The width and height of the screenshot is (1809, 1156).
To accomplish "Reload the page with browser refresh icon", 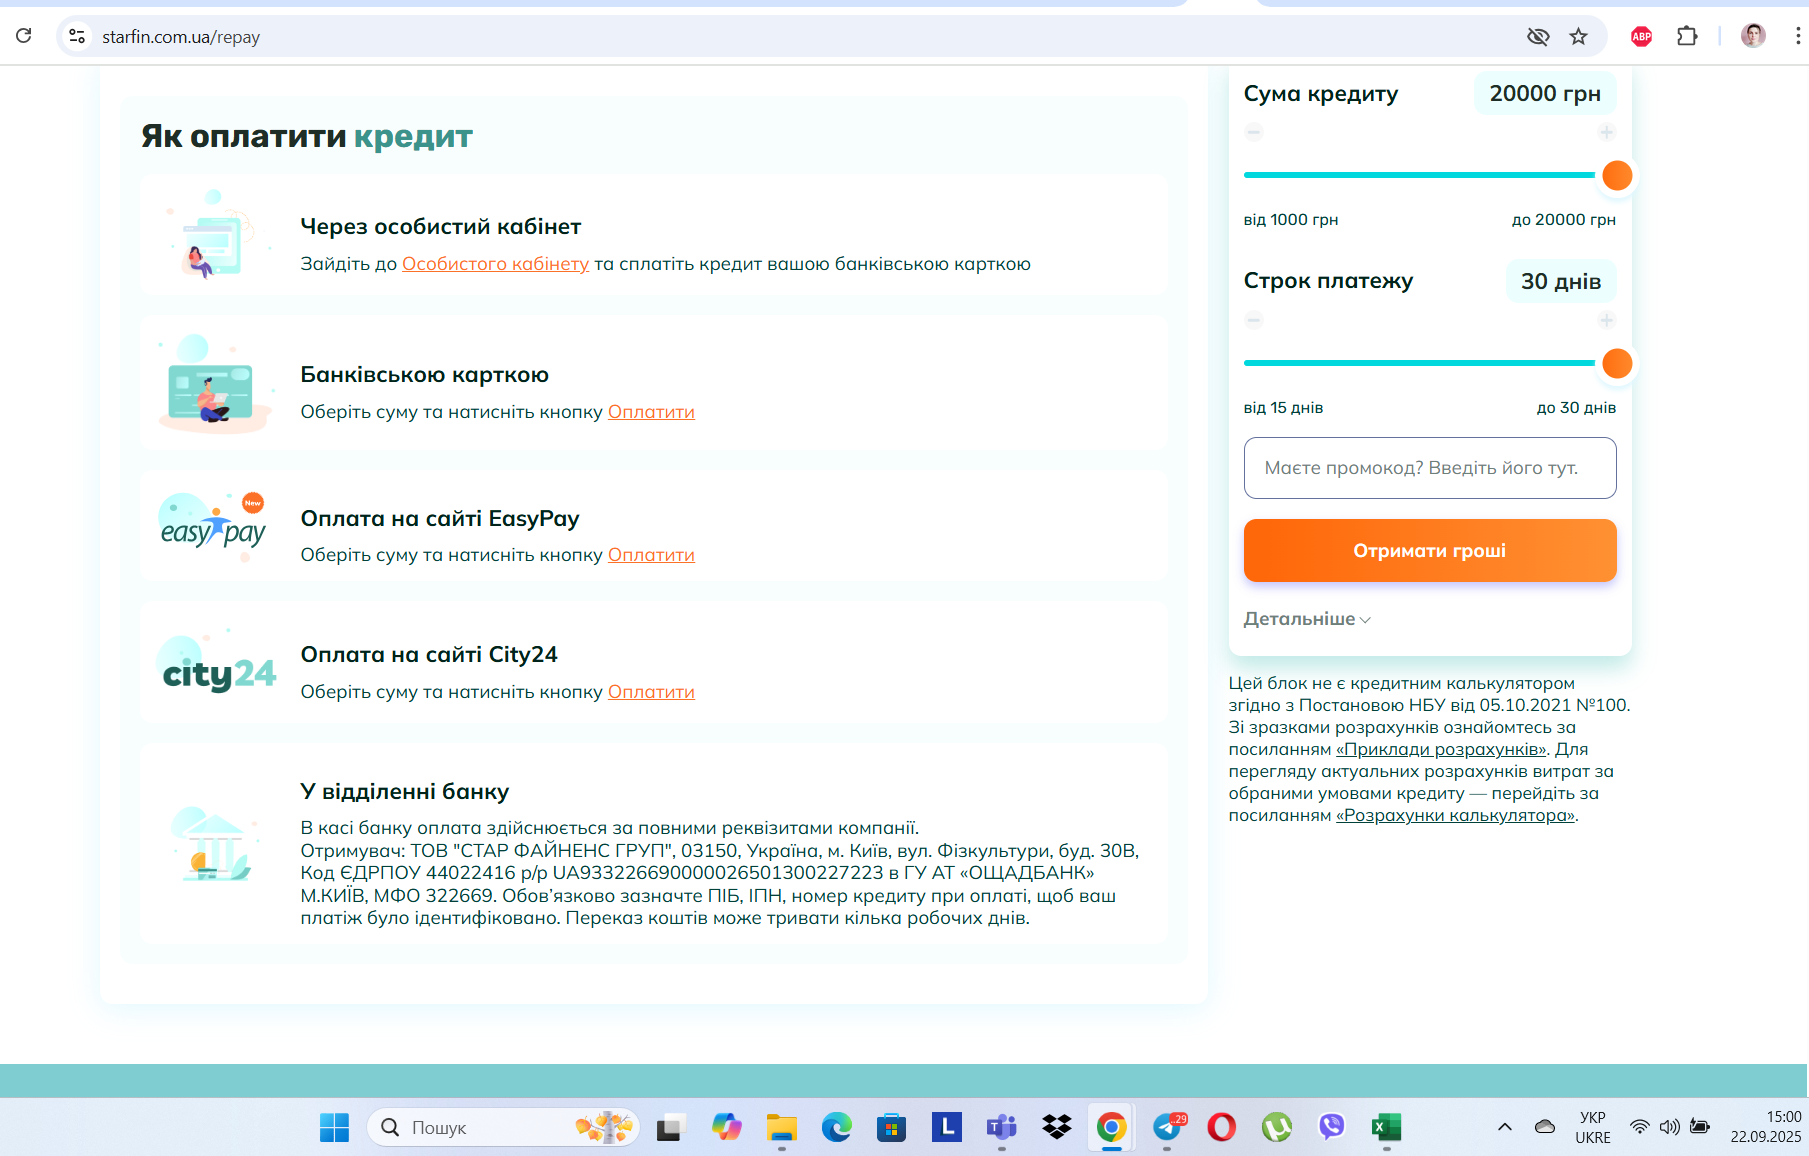I will (24, 36).
